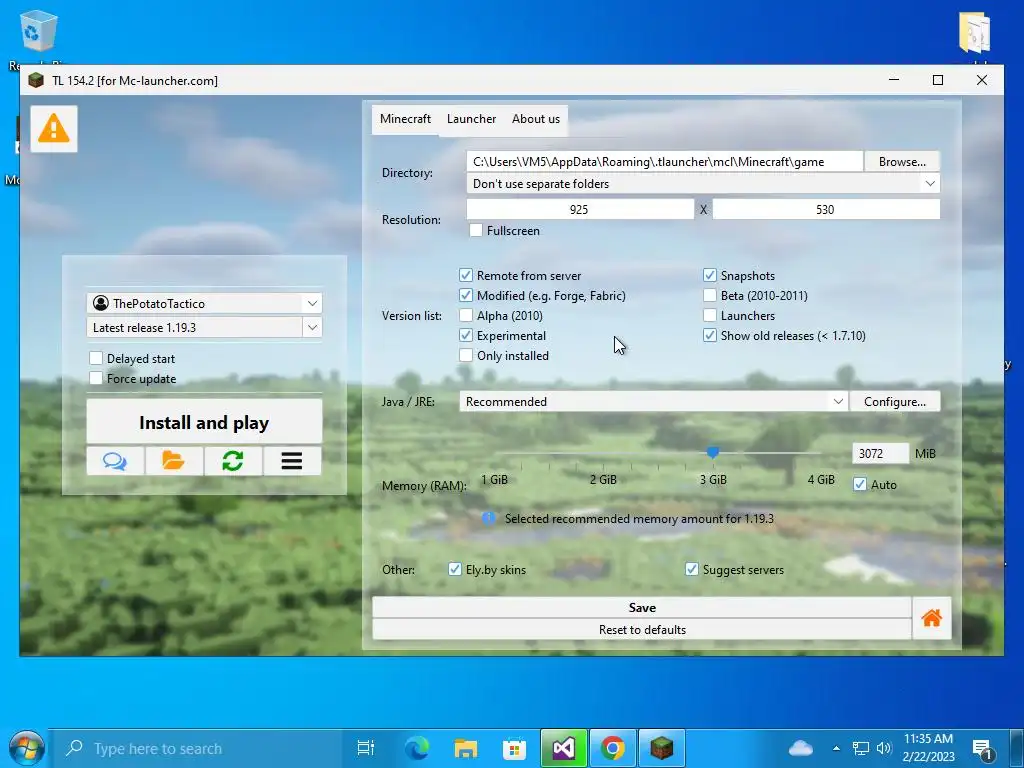Viewport: 1024px width, 768px height.
Task: Switch to the Minecraft settings tab
Action: pos(406,119)
